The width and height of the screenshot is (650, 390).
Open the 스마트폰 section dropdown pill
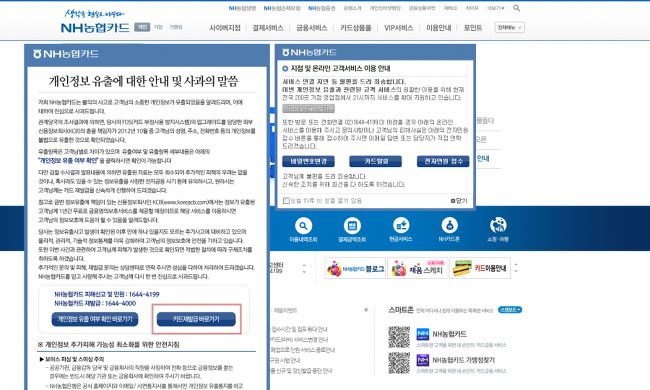coord(509,310)
